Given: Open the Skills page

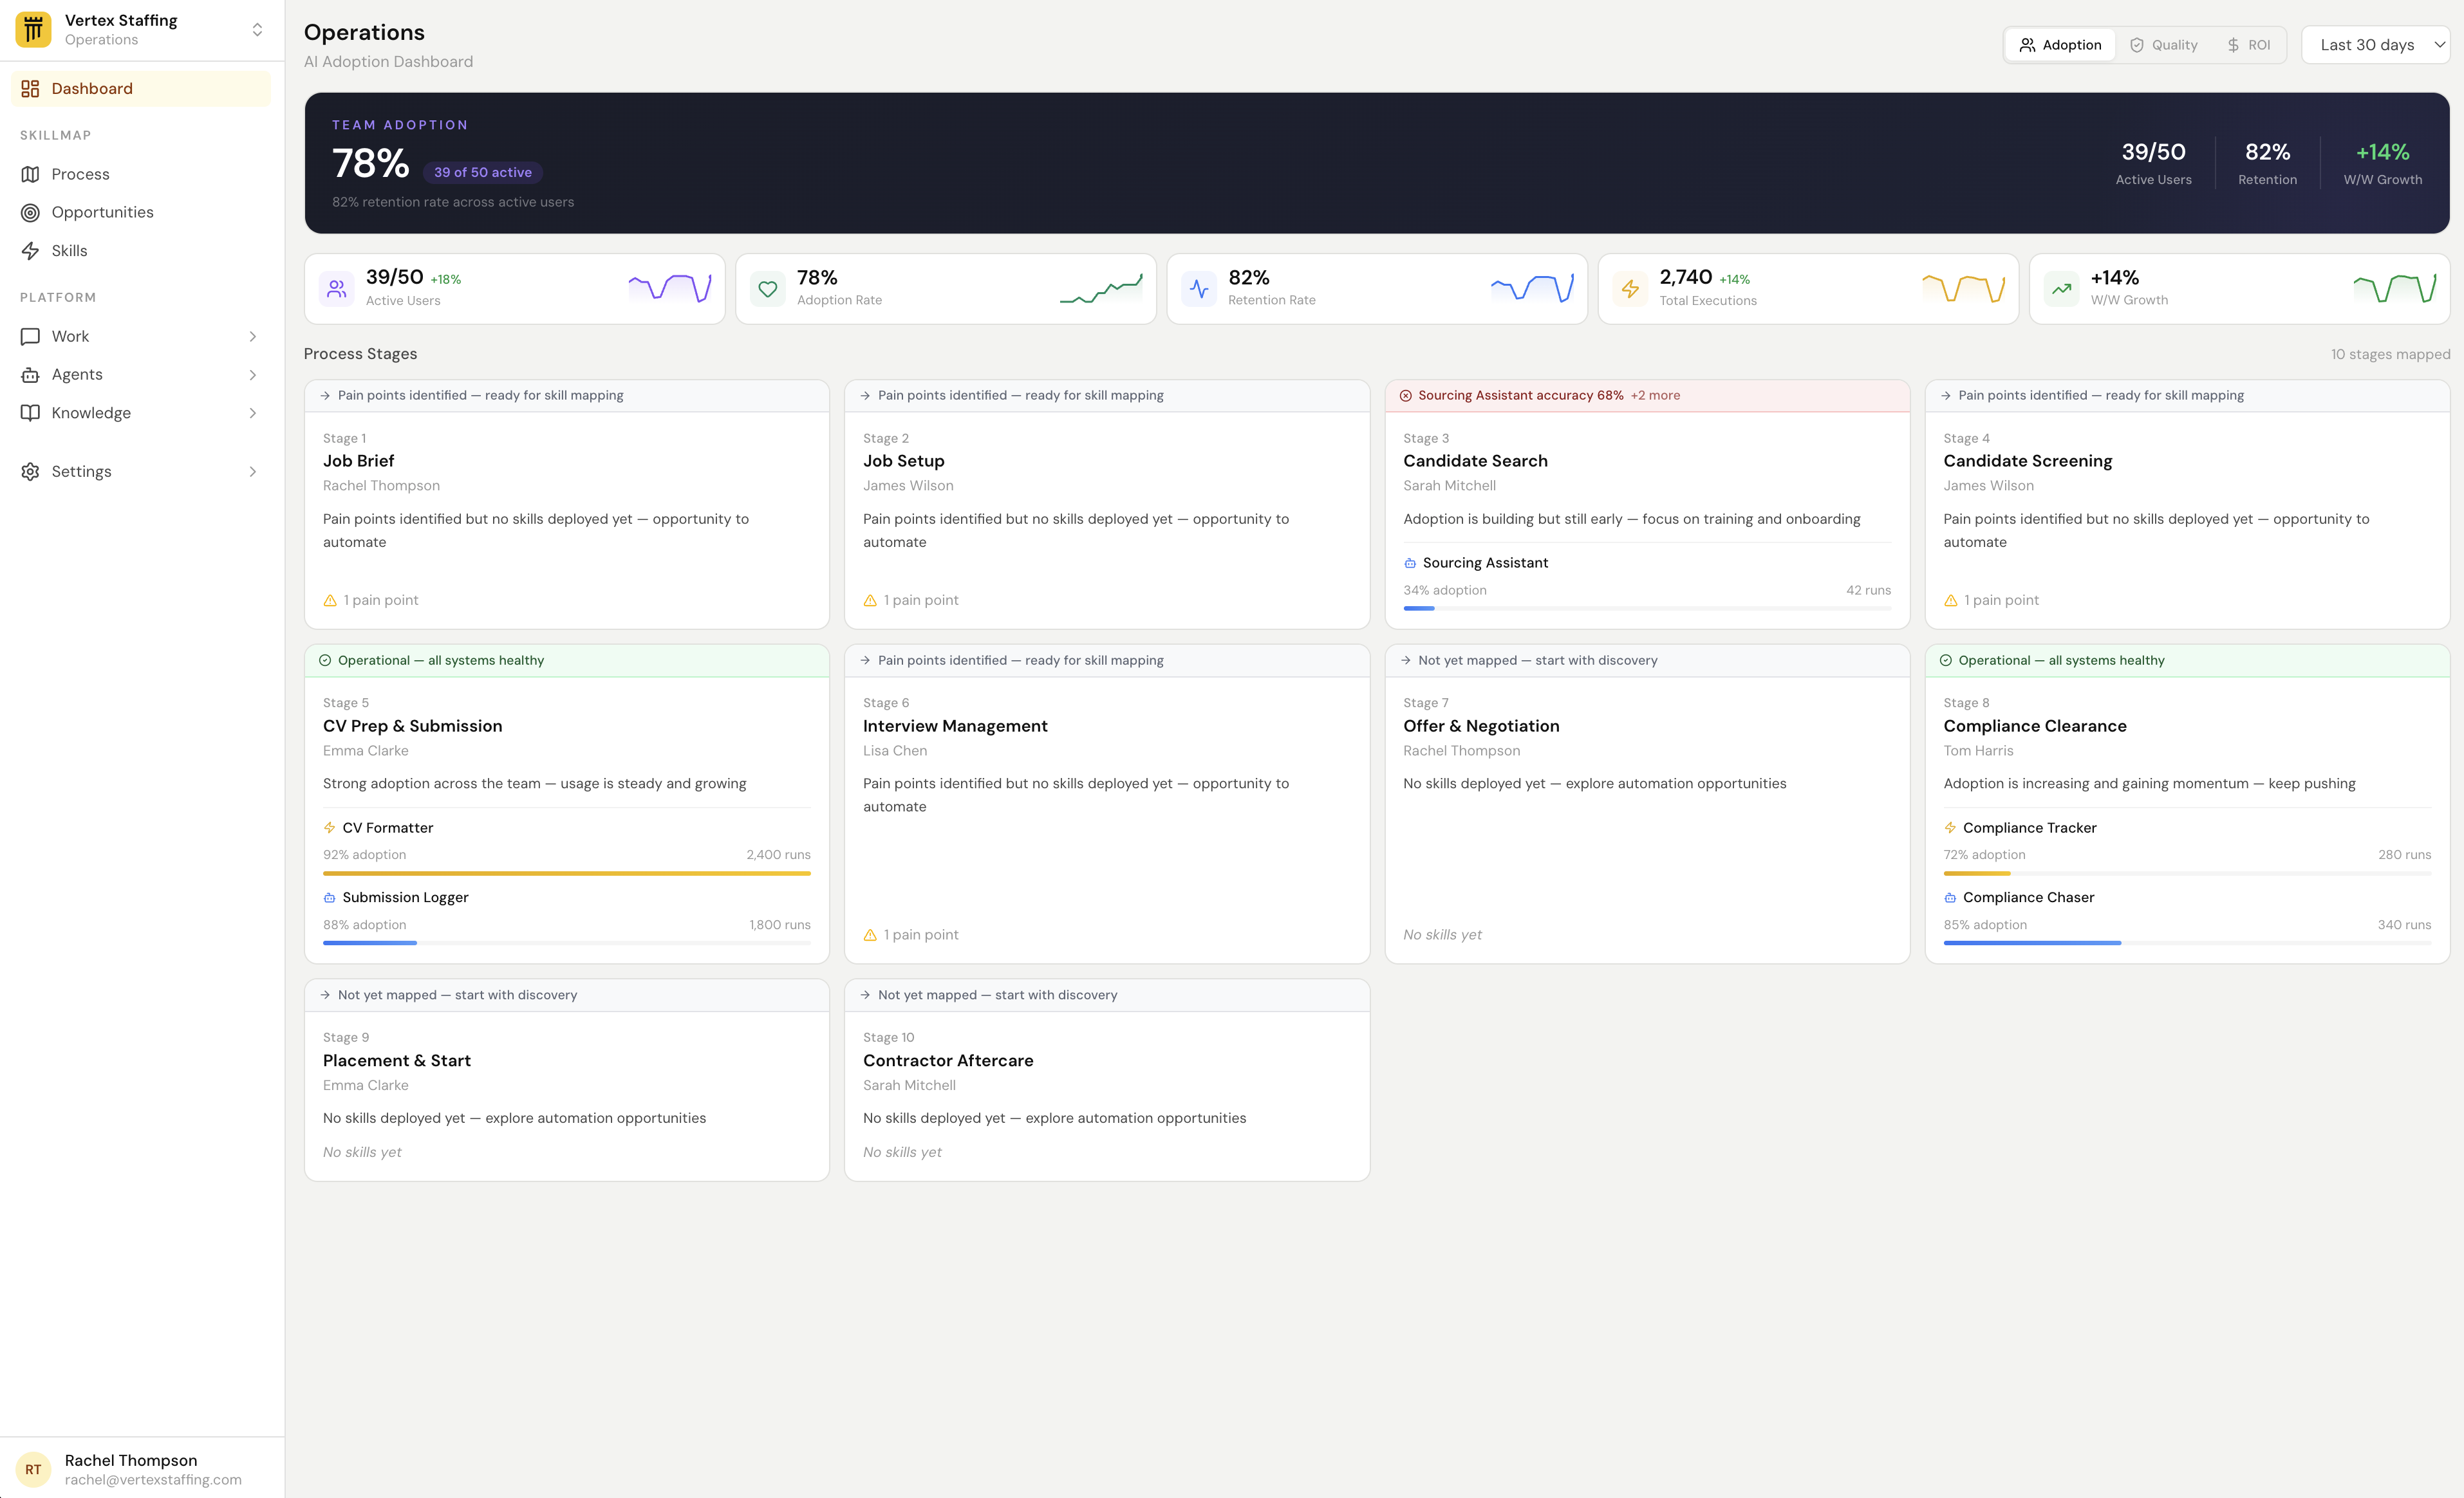Looking at the screenshot, I should click(x=69, y=250).
